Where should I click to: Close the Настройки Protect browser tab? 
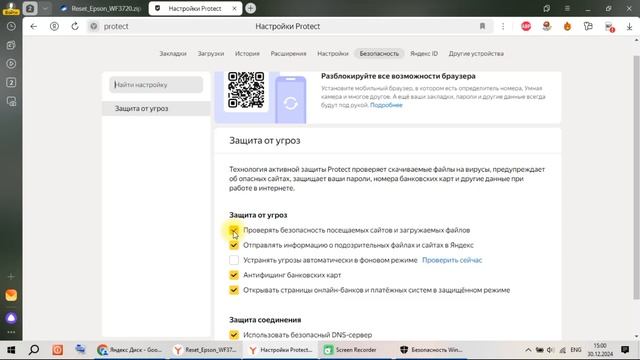pyautogui.click(x=234, y=8)
